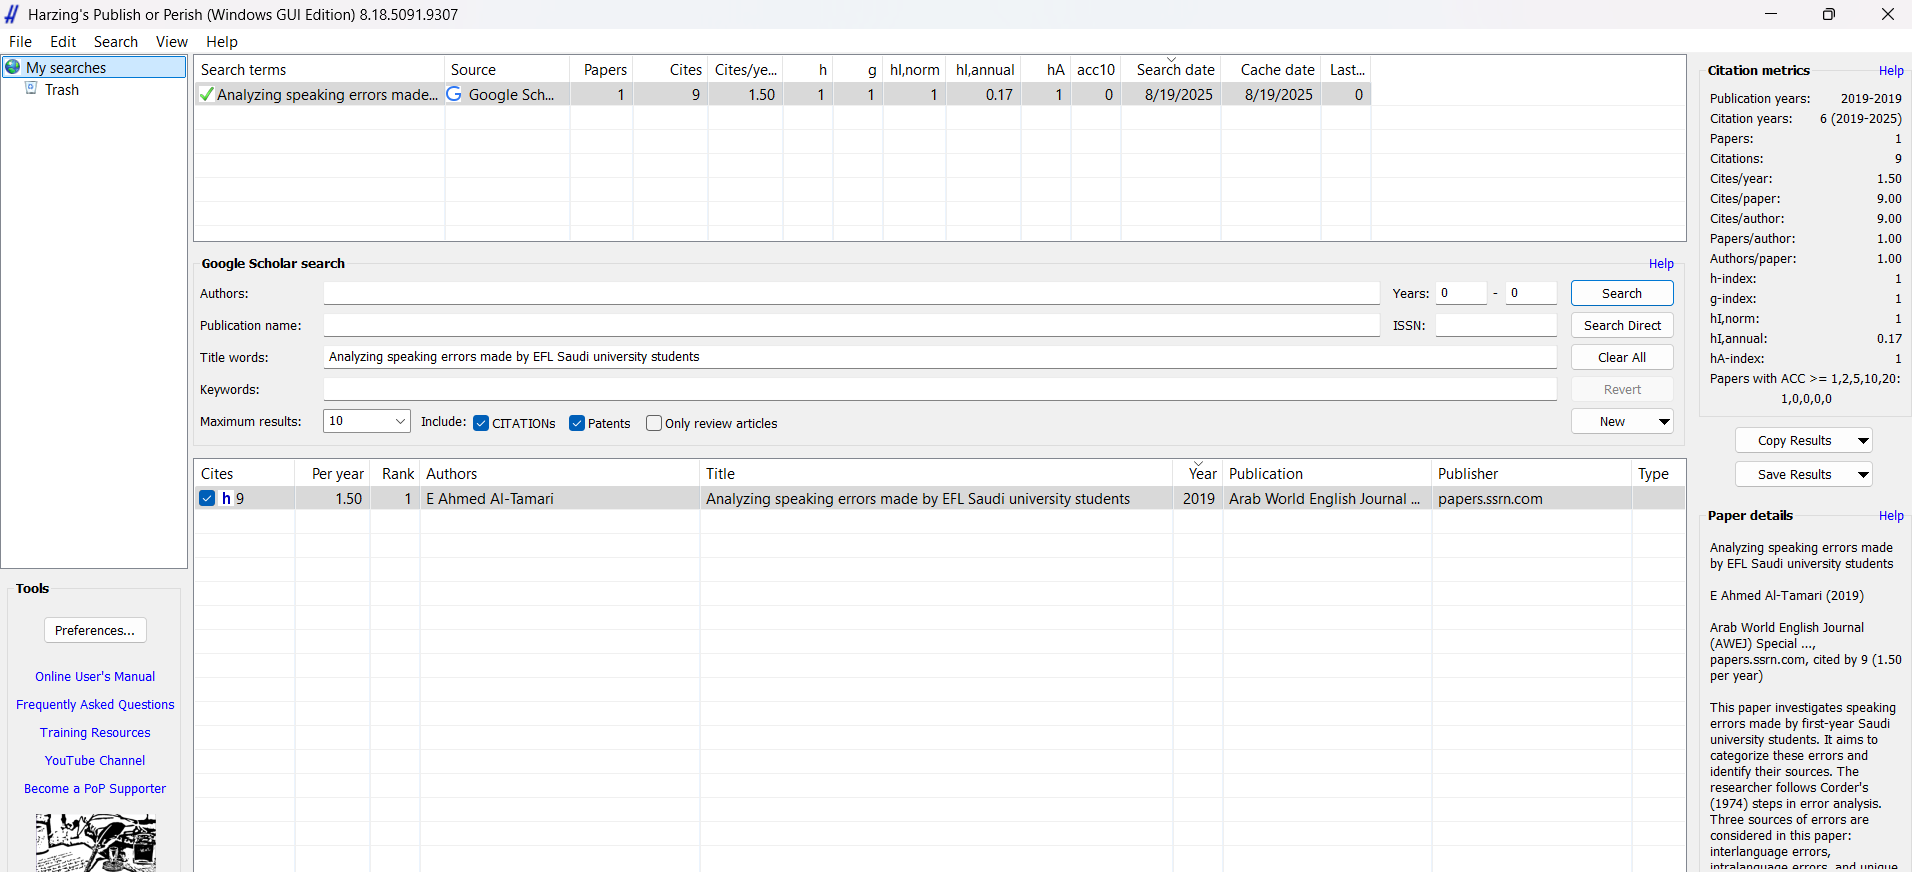Click Help link in Google Scholar search panel

(1661, 264)
